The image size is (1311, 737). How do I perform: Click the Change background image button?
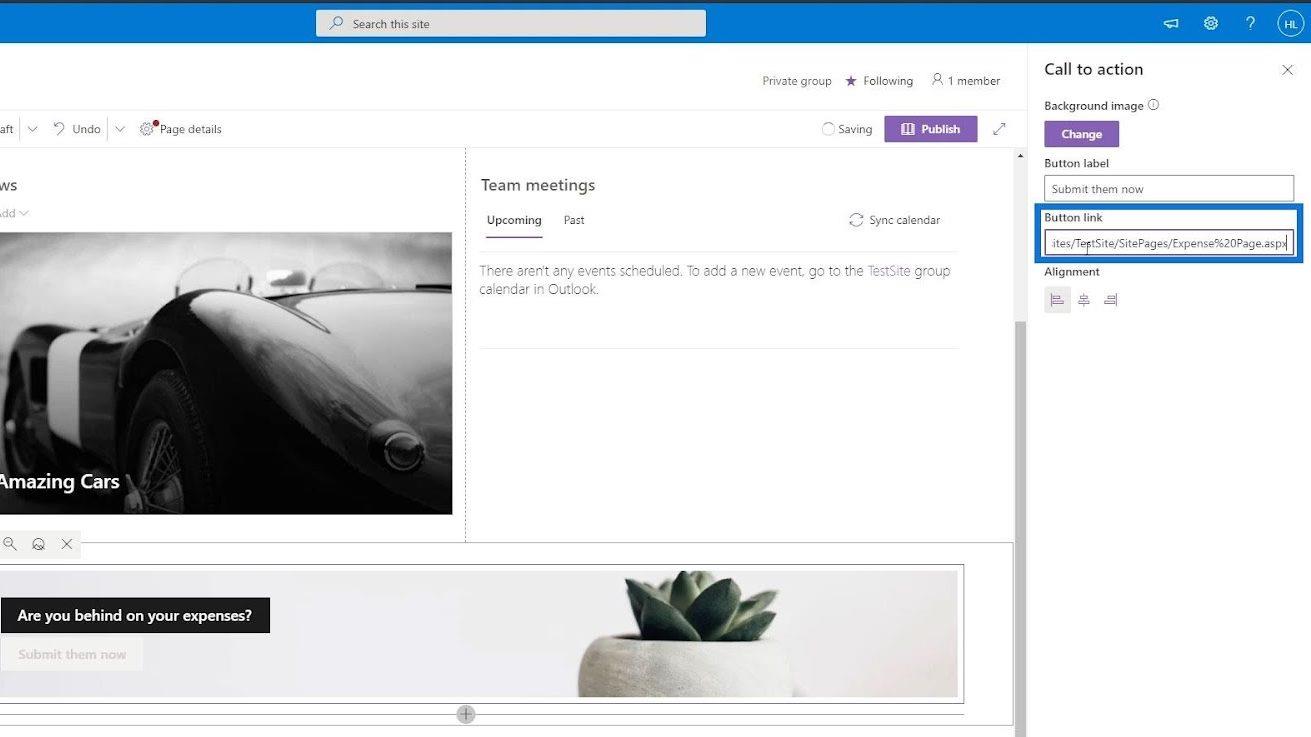coord(1081,134)
